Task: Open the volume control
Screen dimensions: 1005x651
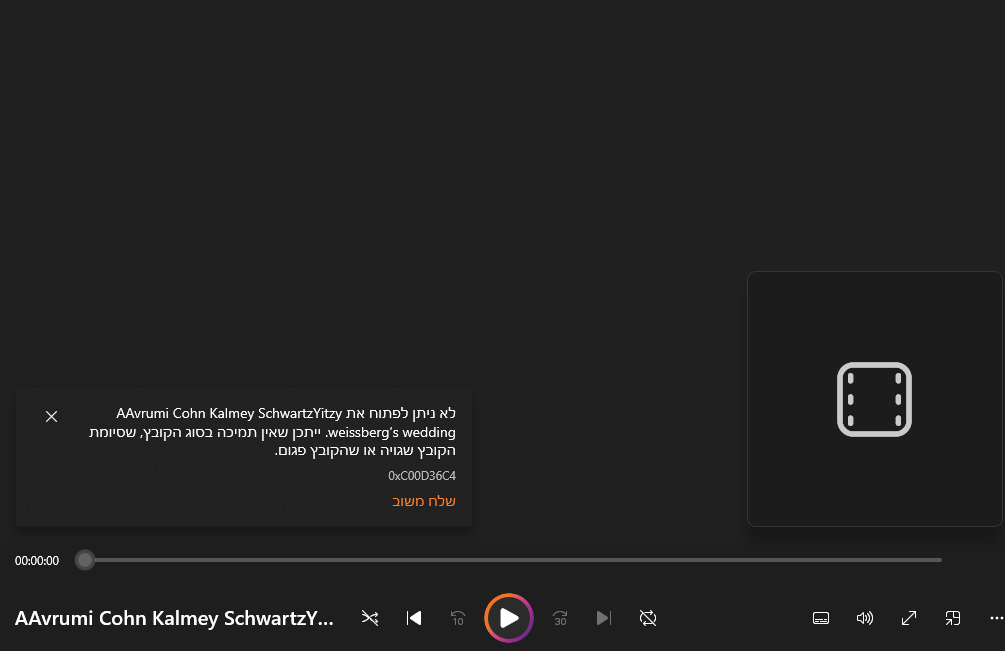Action: pos(865,618)
